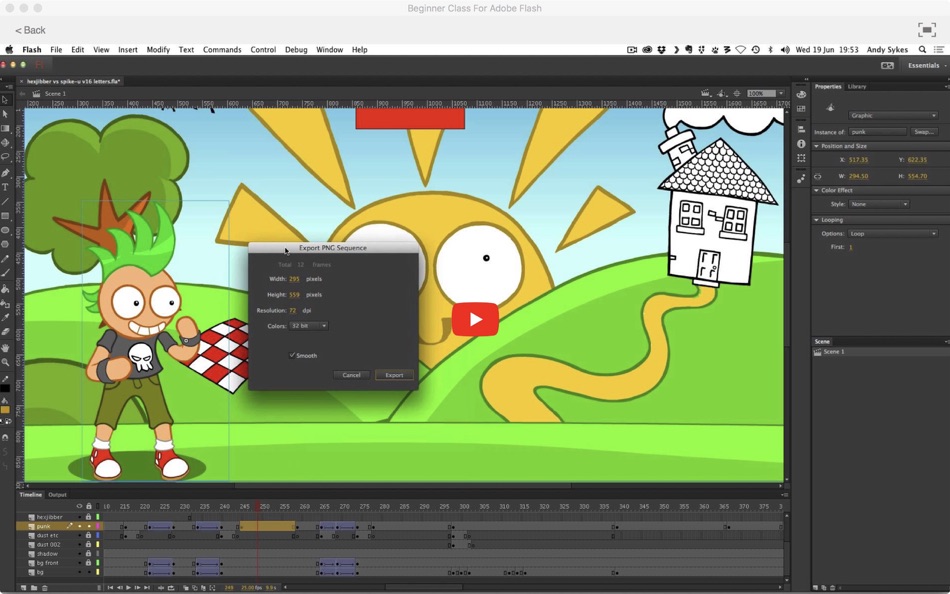Open the Info panel icon
Screen dimensions: 950x594
pyautogui.click(x=801, y=144)
